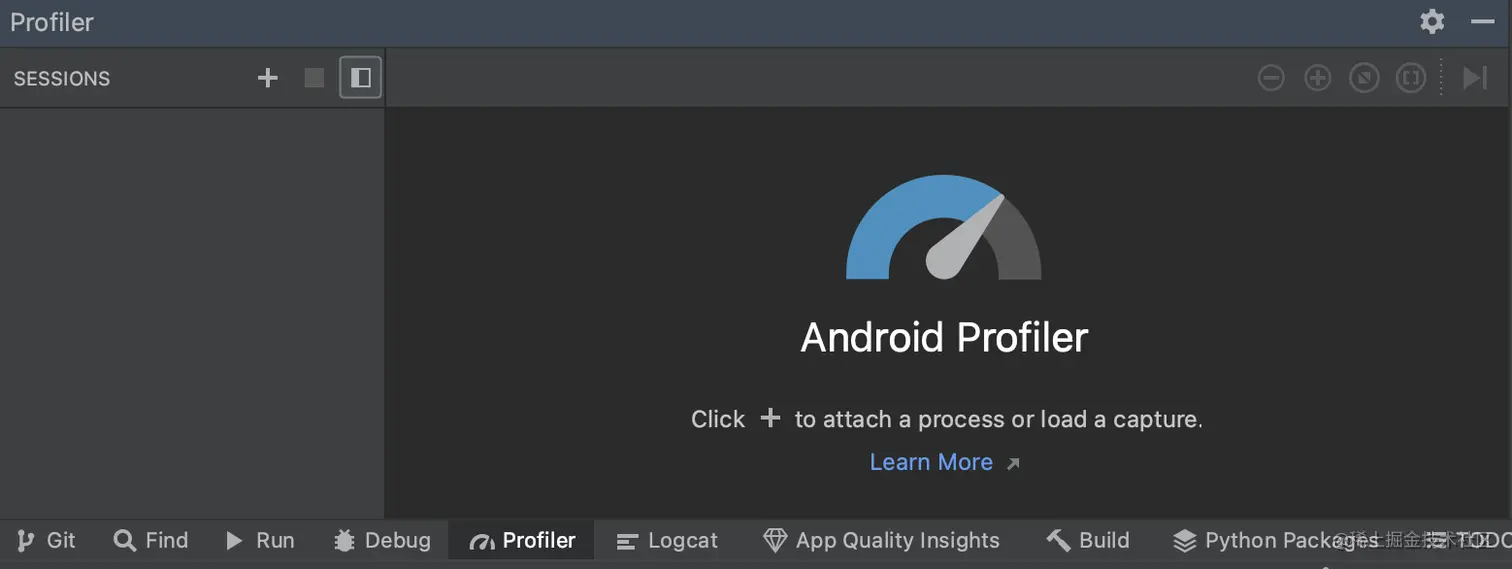Viewport: 1512px width, 569px height.
Task: Open App Quality Insights panel
Action: 881,541
